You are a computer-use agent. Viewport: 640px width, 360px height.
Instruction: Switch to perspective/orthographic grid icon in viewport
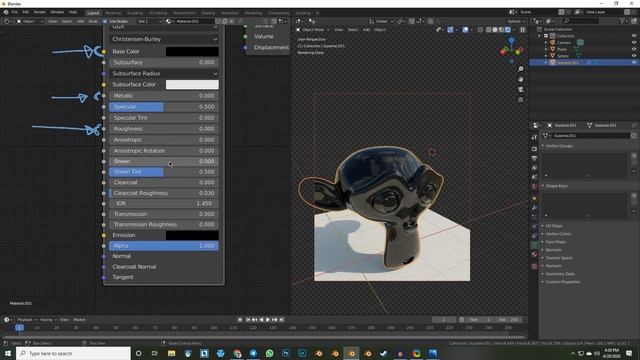tap(520, 100)
